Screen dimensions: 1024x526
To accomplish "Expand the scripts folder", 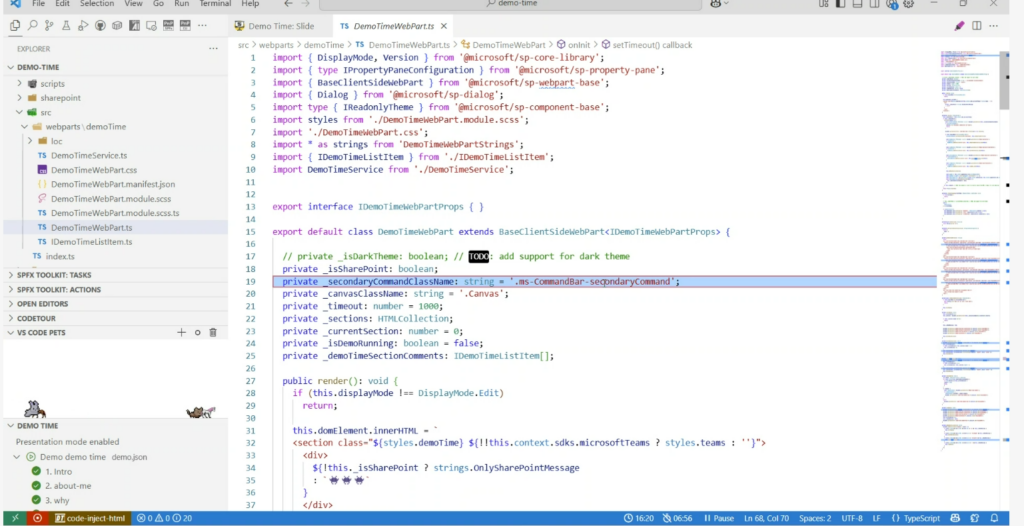I will coord(52,83).
